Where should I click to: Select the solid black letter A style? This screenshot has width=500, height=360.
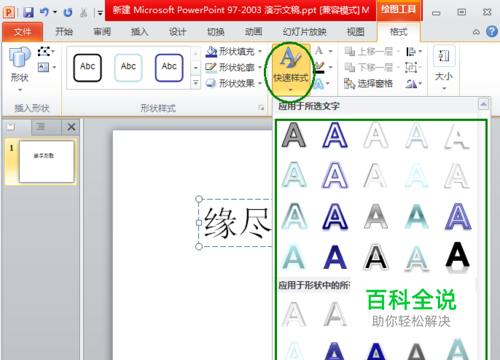(x=458, y=257)
